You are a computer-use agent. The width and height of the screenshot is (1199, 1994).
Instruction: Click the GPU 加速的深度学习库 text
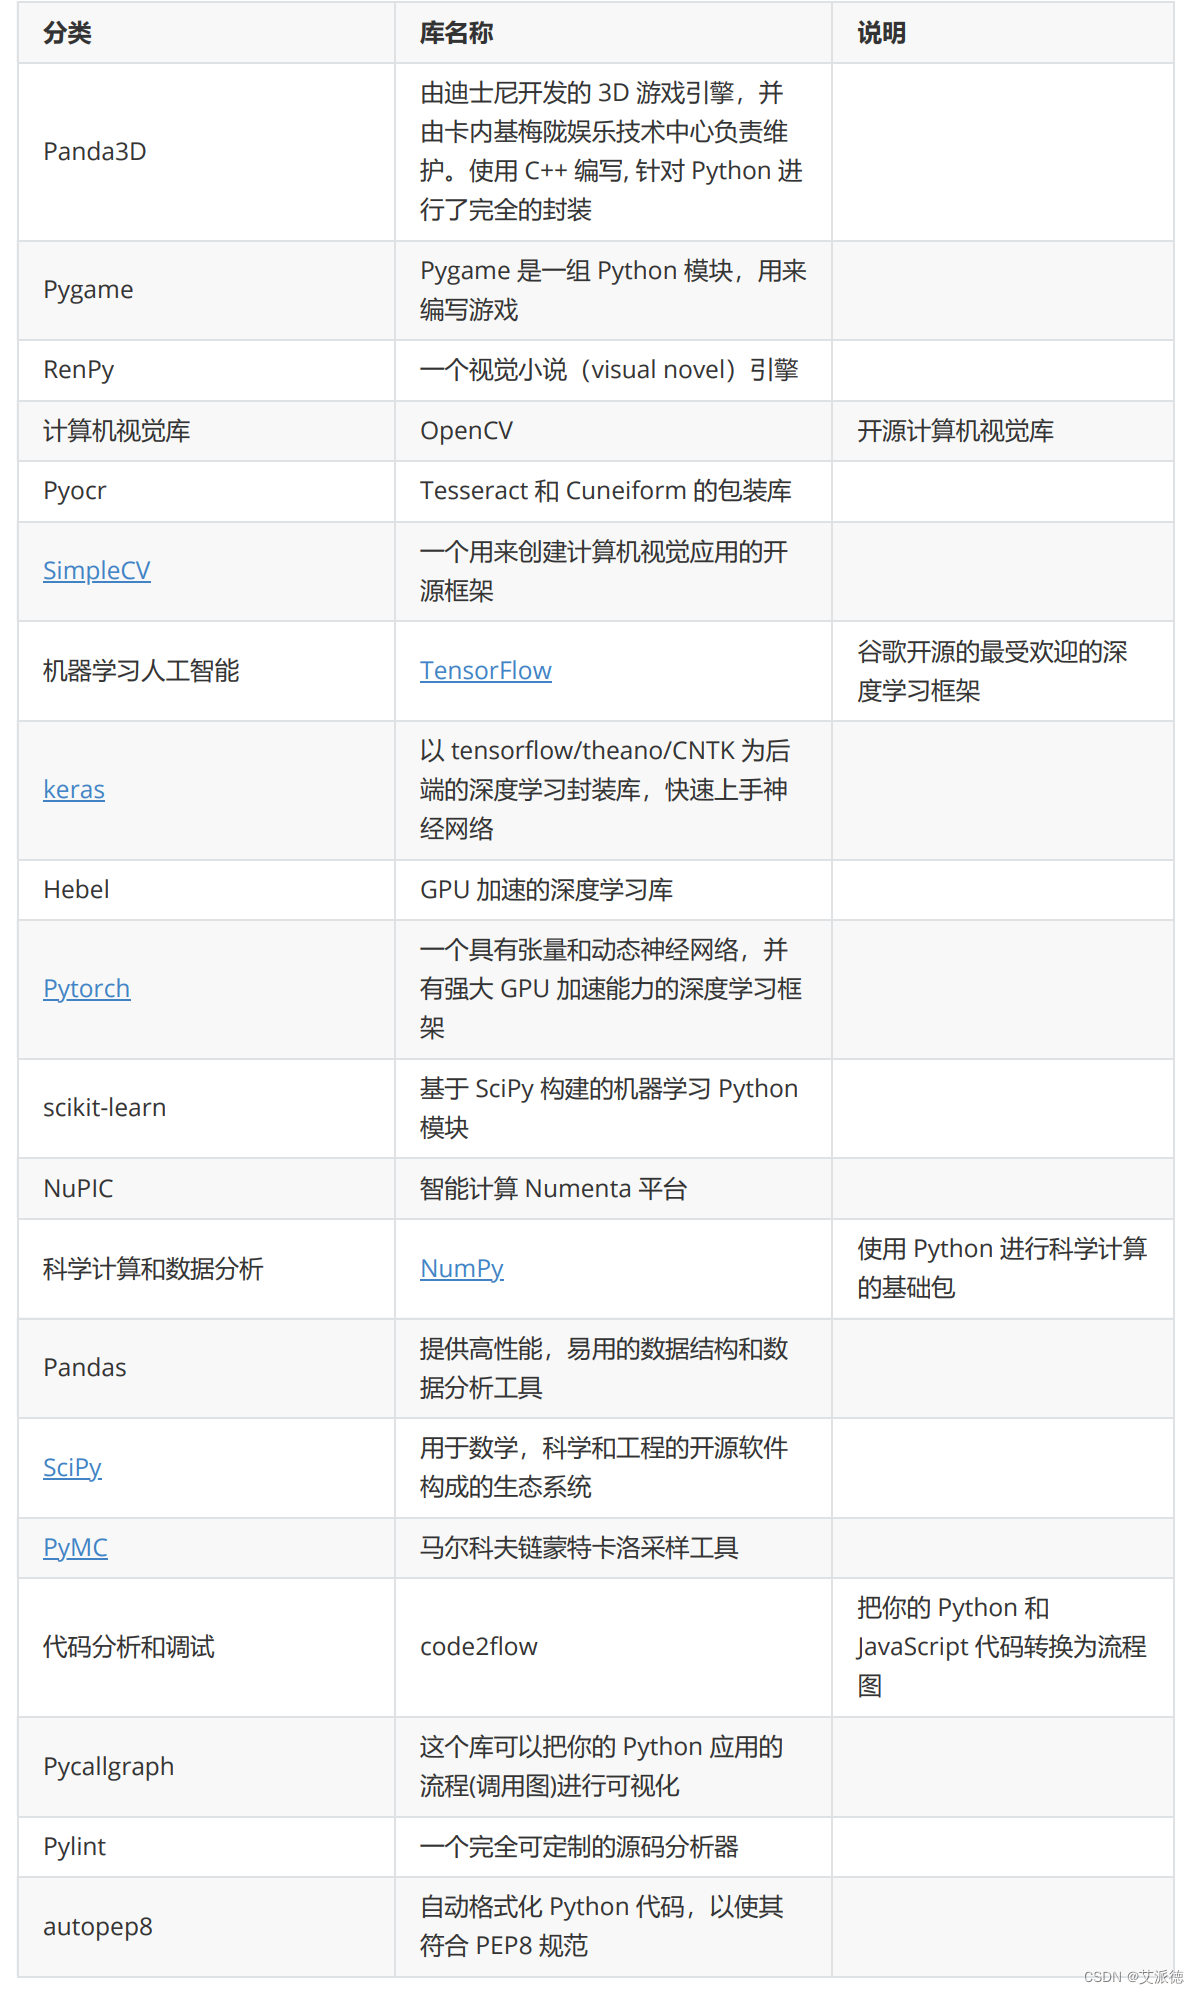546,889
